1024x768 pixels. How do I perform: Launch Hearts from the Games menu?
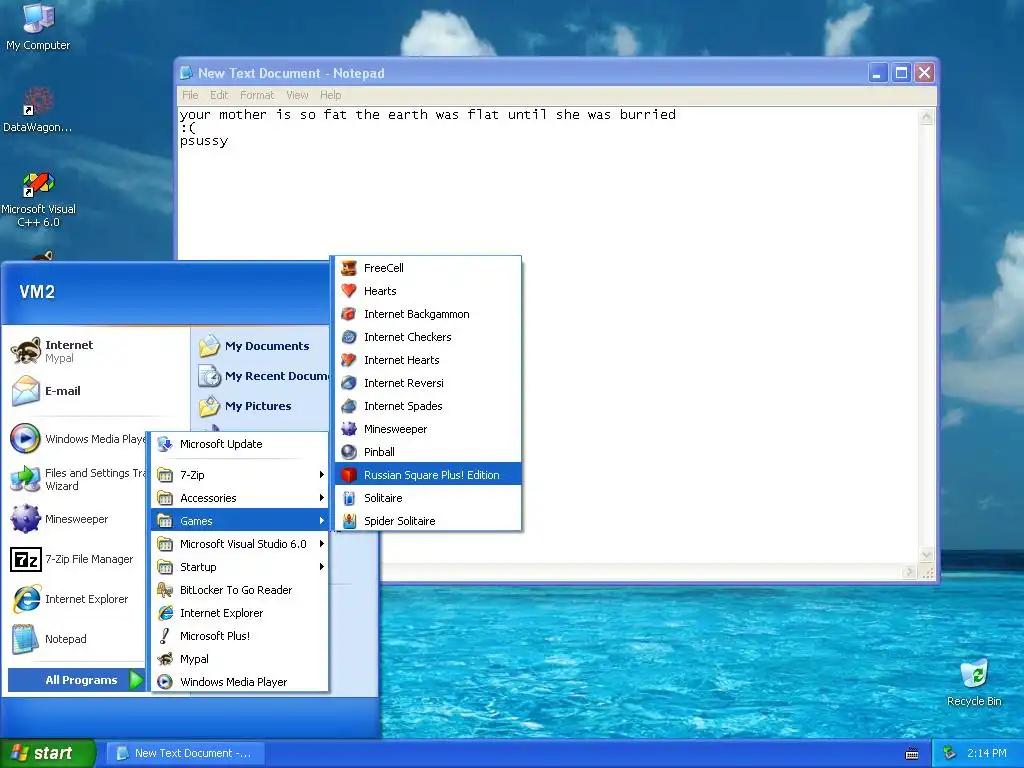(x=428, y=291)
